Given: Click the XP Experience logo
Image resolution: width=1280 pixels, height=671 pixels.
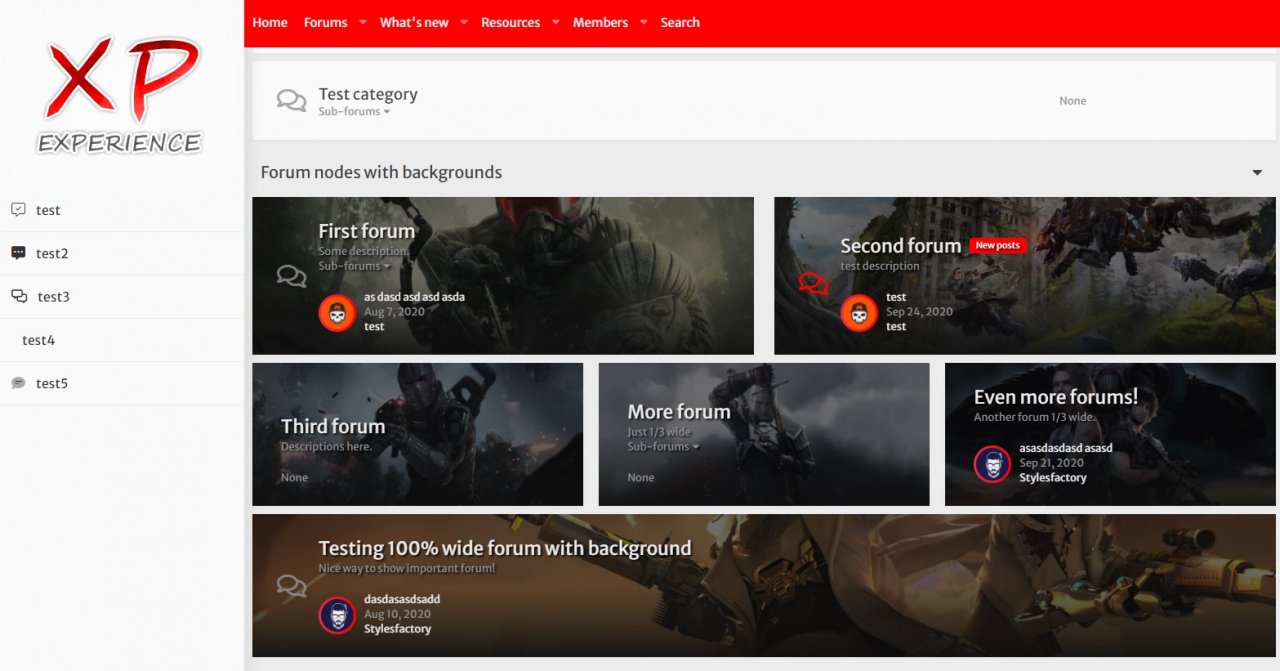Looking at the screenshot, I should pos(120,95).
